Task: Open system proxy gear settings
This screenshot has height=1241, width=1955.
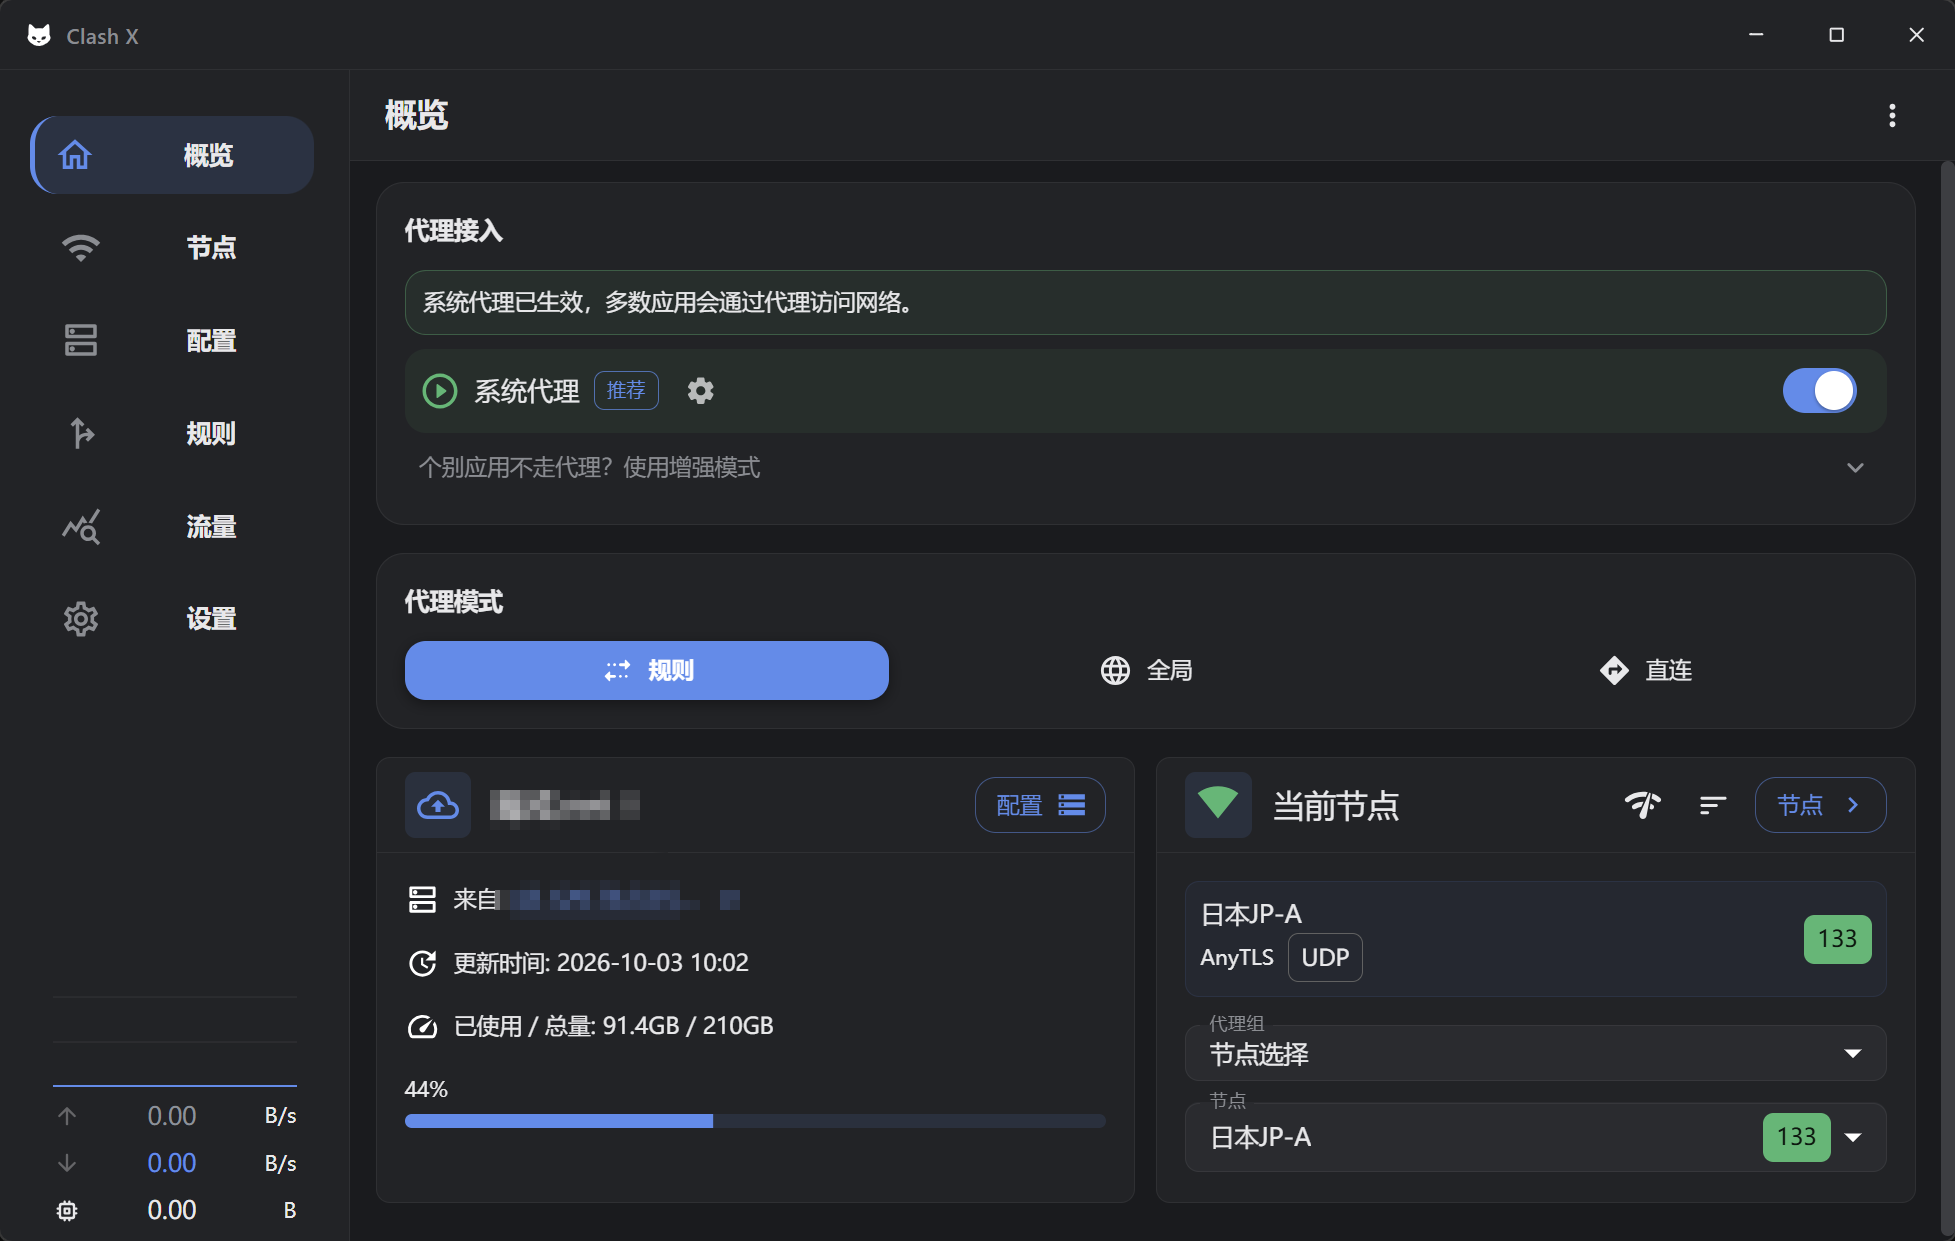Action: tap(701, 391)
